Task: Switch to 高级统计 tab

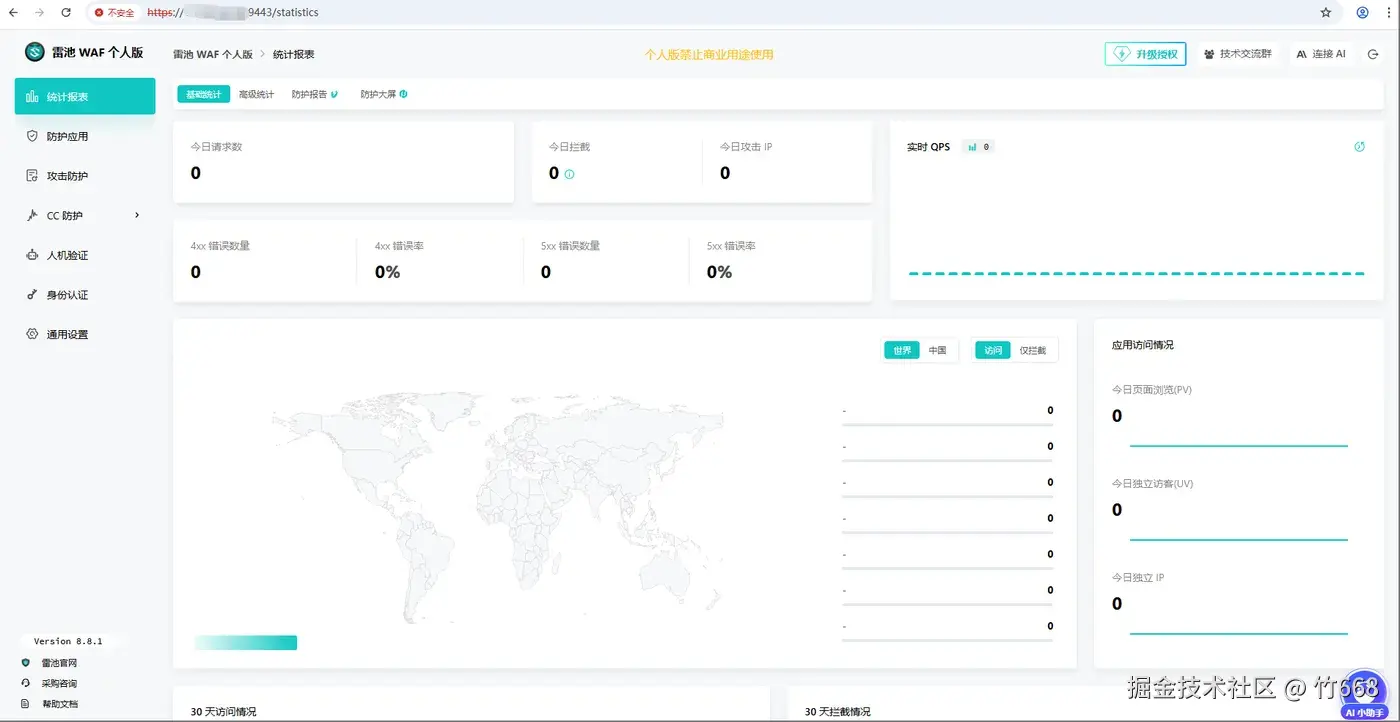Action: point(256,94)
